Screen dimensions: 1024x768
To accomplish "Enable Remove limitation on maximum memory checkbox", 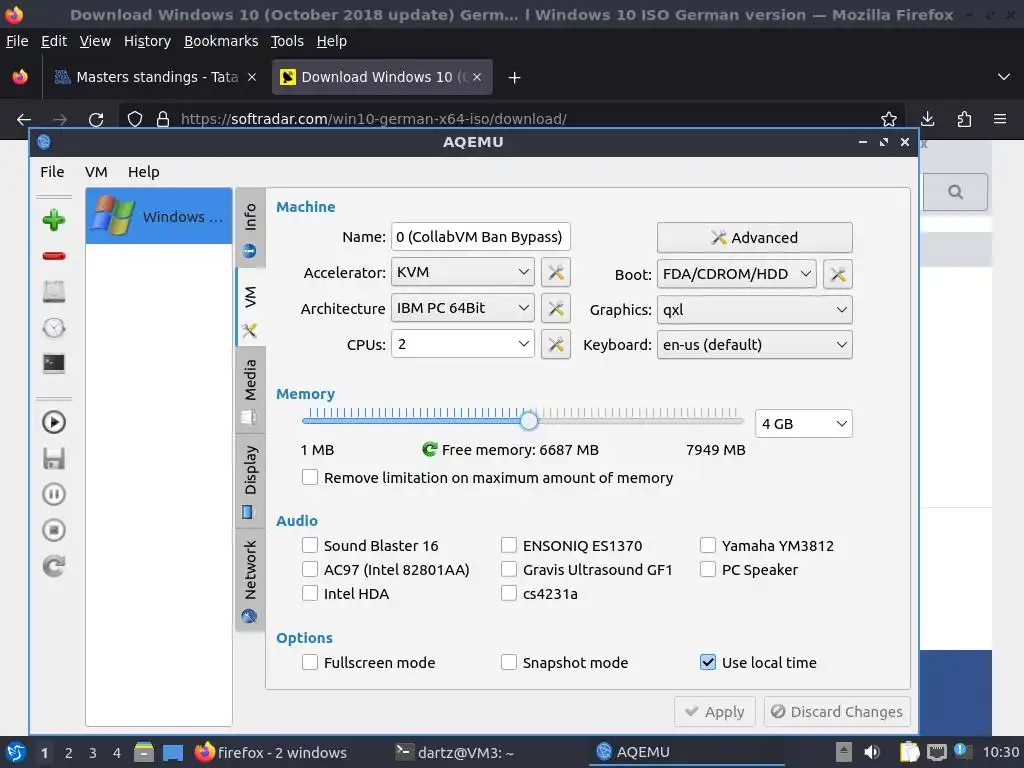I will point(310,477).
